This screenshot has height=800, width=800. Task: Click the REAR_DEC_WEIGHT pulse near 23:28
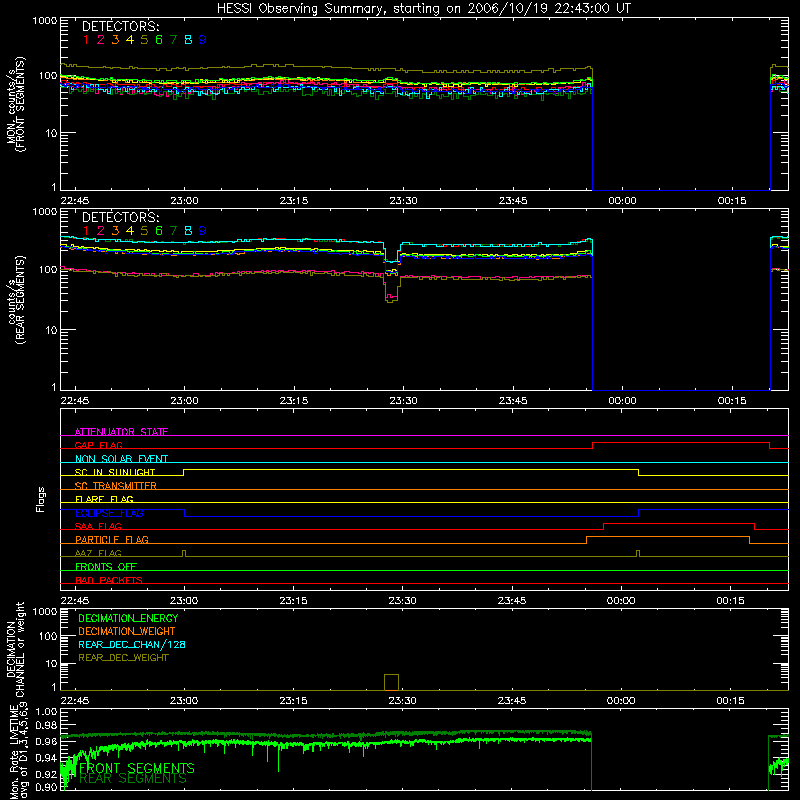[x=391, y=682]
